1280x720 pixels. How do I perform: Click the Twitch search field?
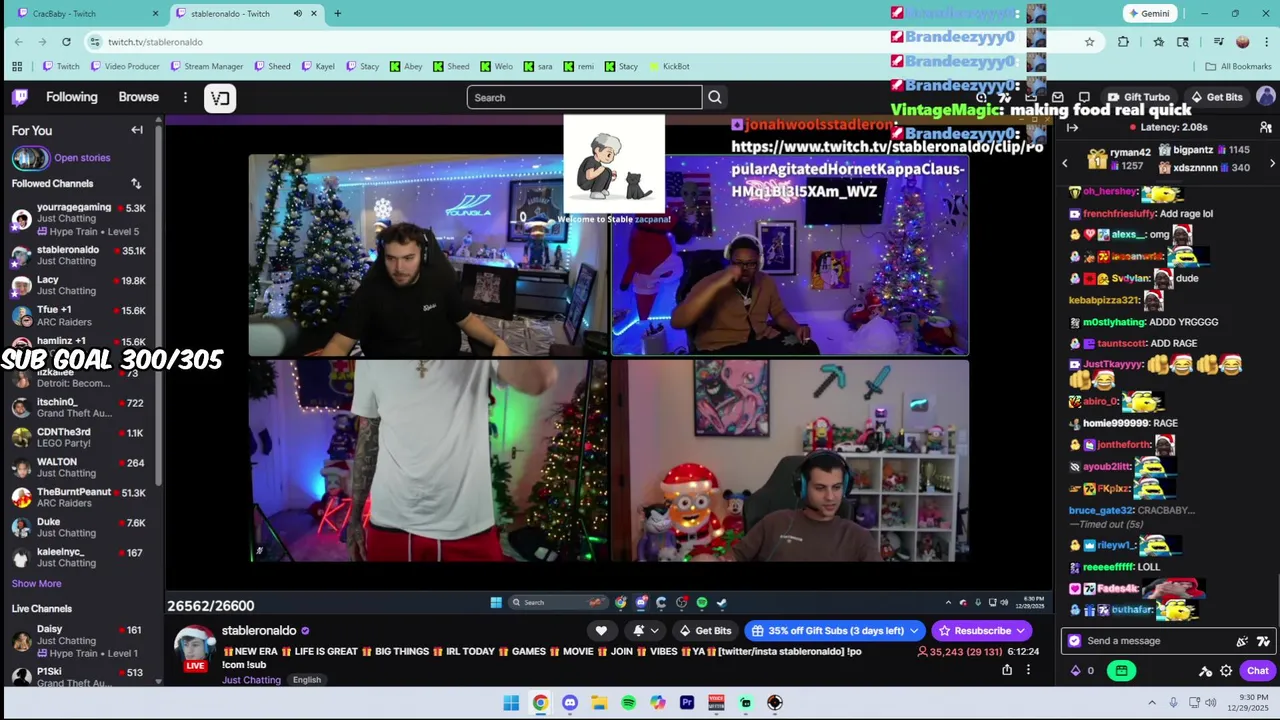pos(585,97)
